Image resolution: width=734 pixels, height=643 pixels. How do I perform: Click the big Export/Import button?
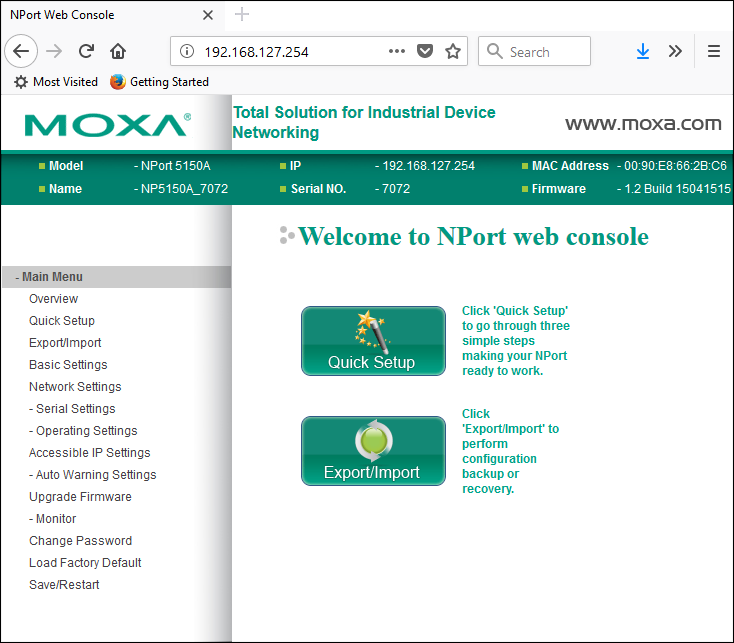(373, 451)
